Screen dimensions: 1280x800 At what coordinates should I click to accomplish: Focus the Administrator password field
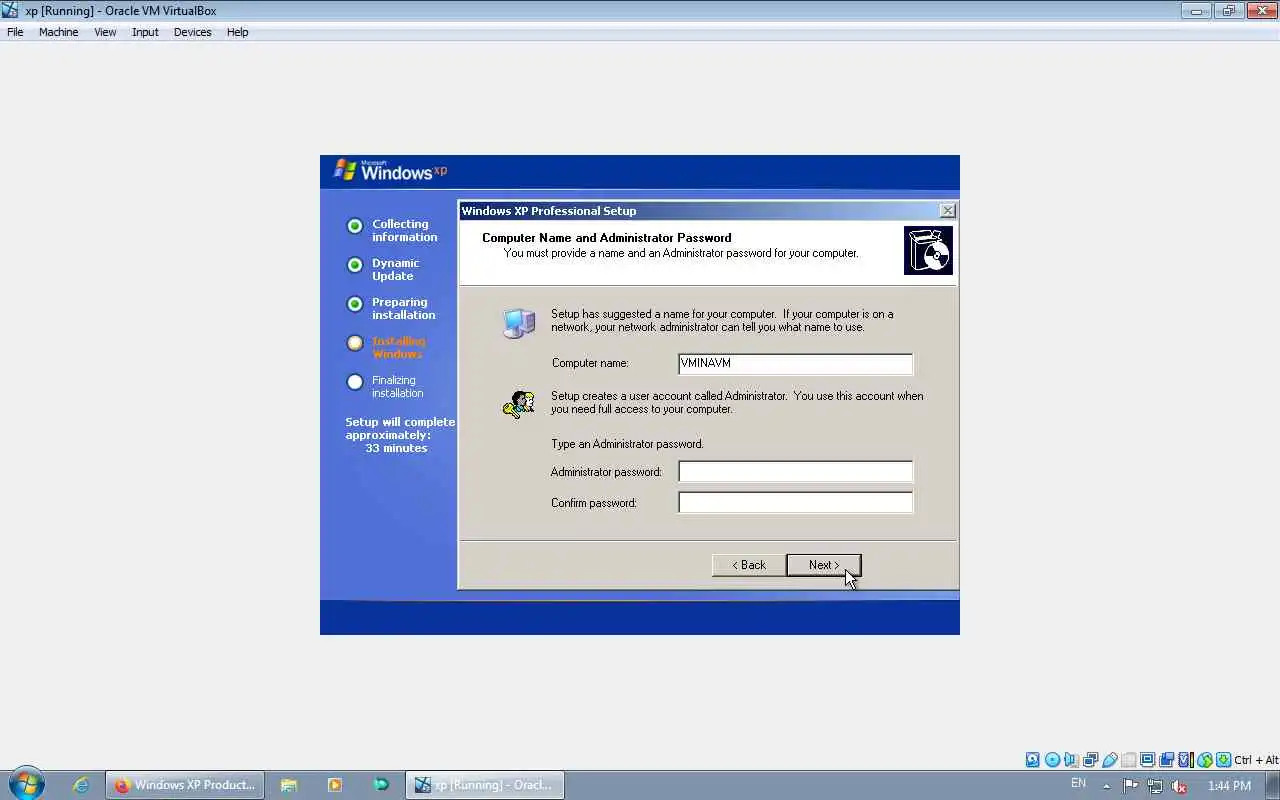coord(795,471)
